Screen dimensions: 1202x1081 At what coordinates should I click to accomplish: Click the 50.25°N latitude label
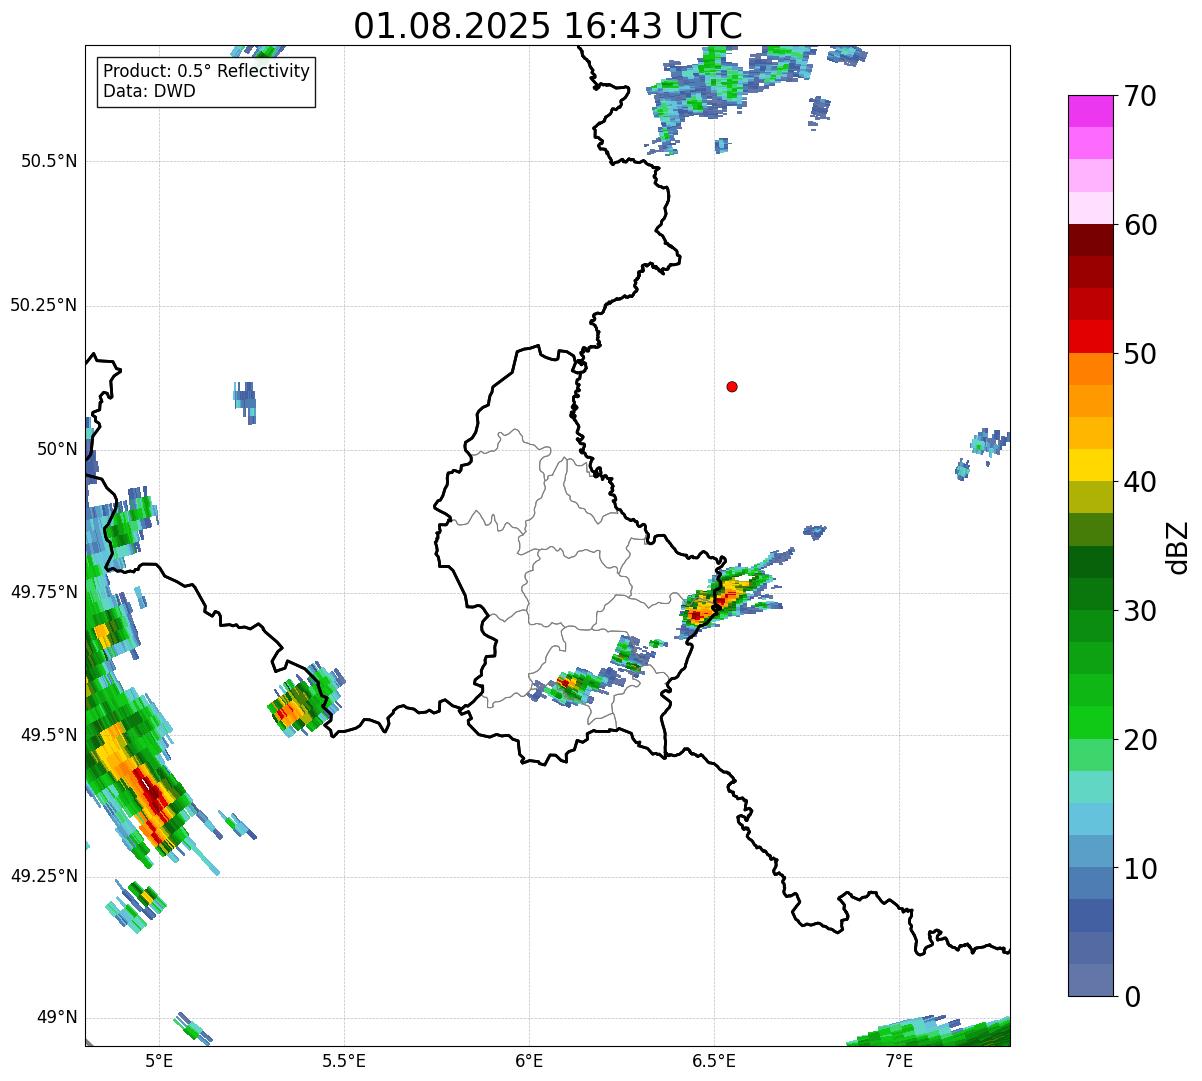[44, 305]
